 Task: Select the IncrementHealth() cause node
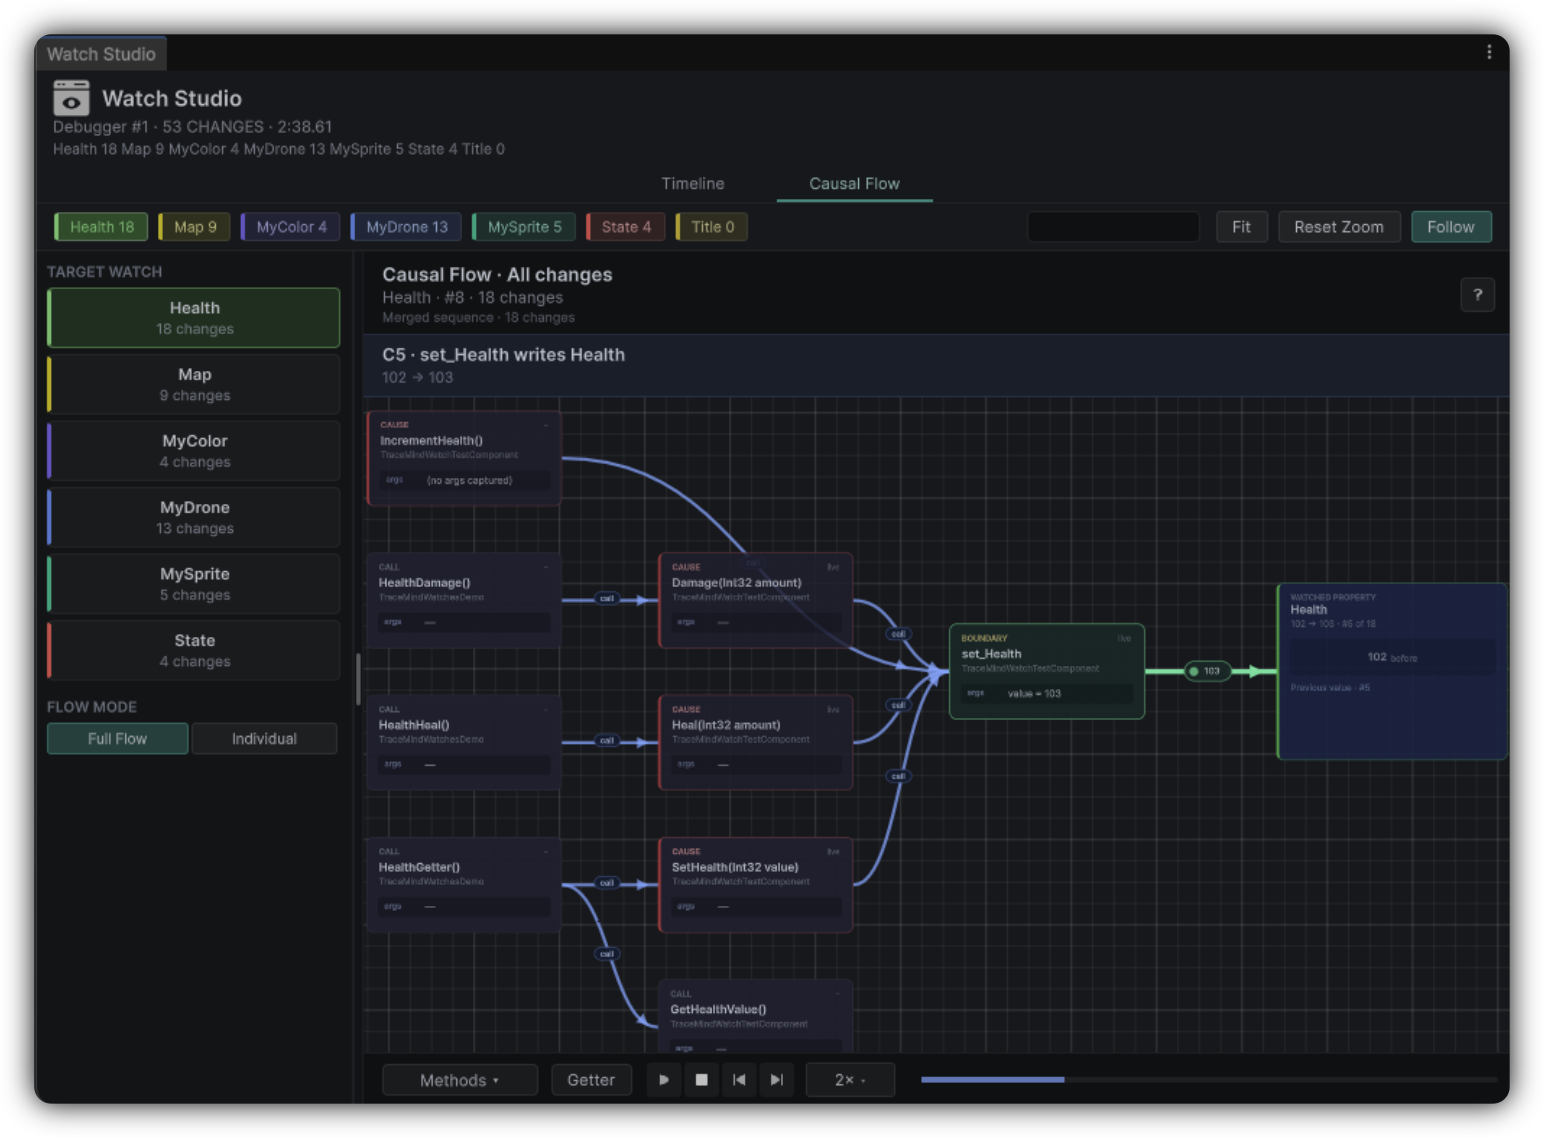tap(464, 458)
